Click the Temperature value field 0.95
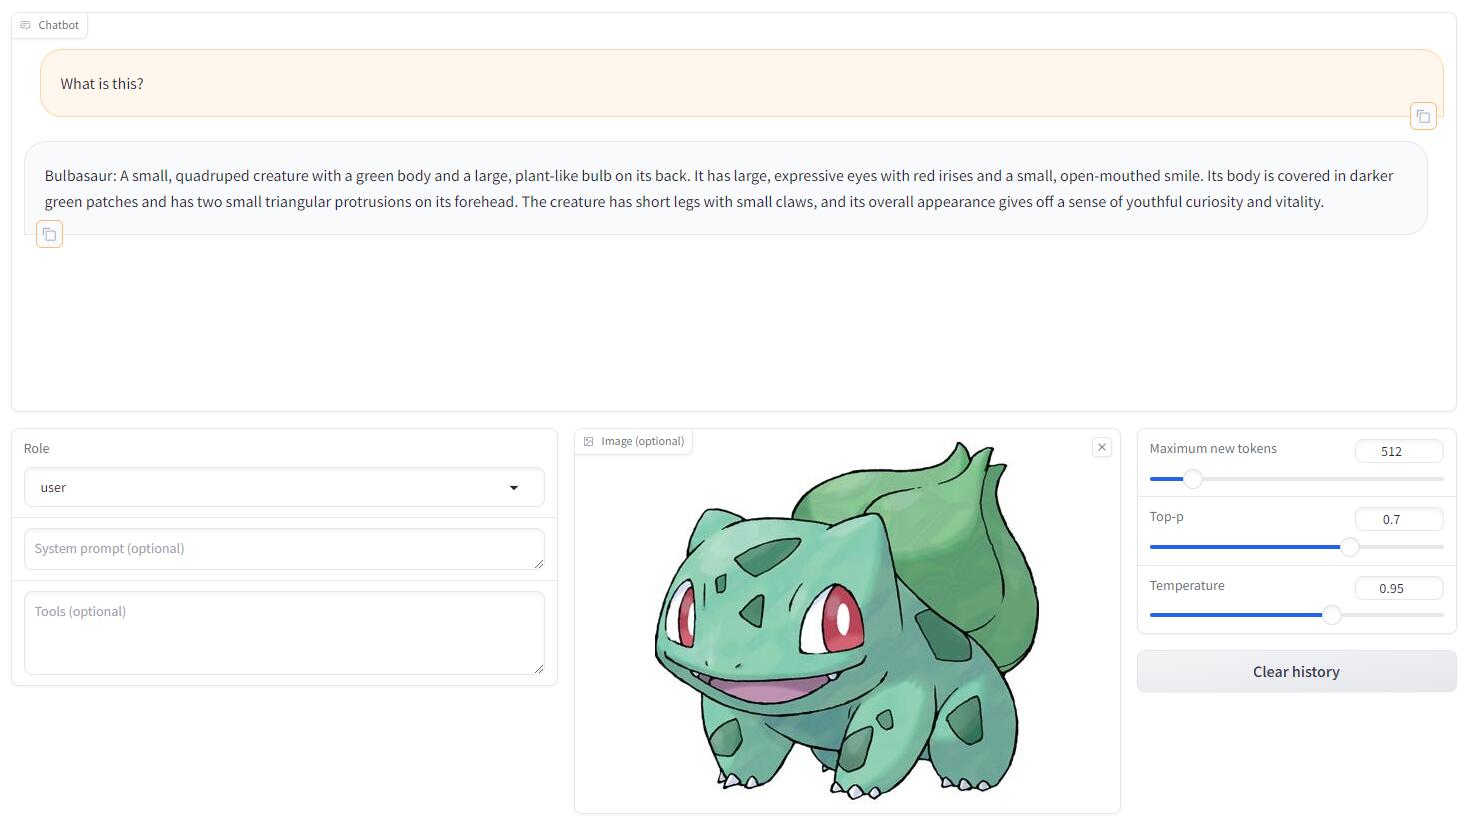Screen dimensions: 1468x829 [x=1399, y=588]
